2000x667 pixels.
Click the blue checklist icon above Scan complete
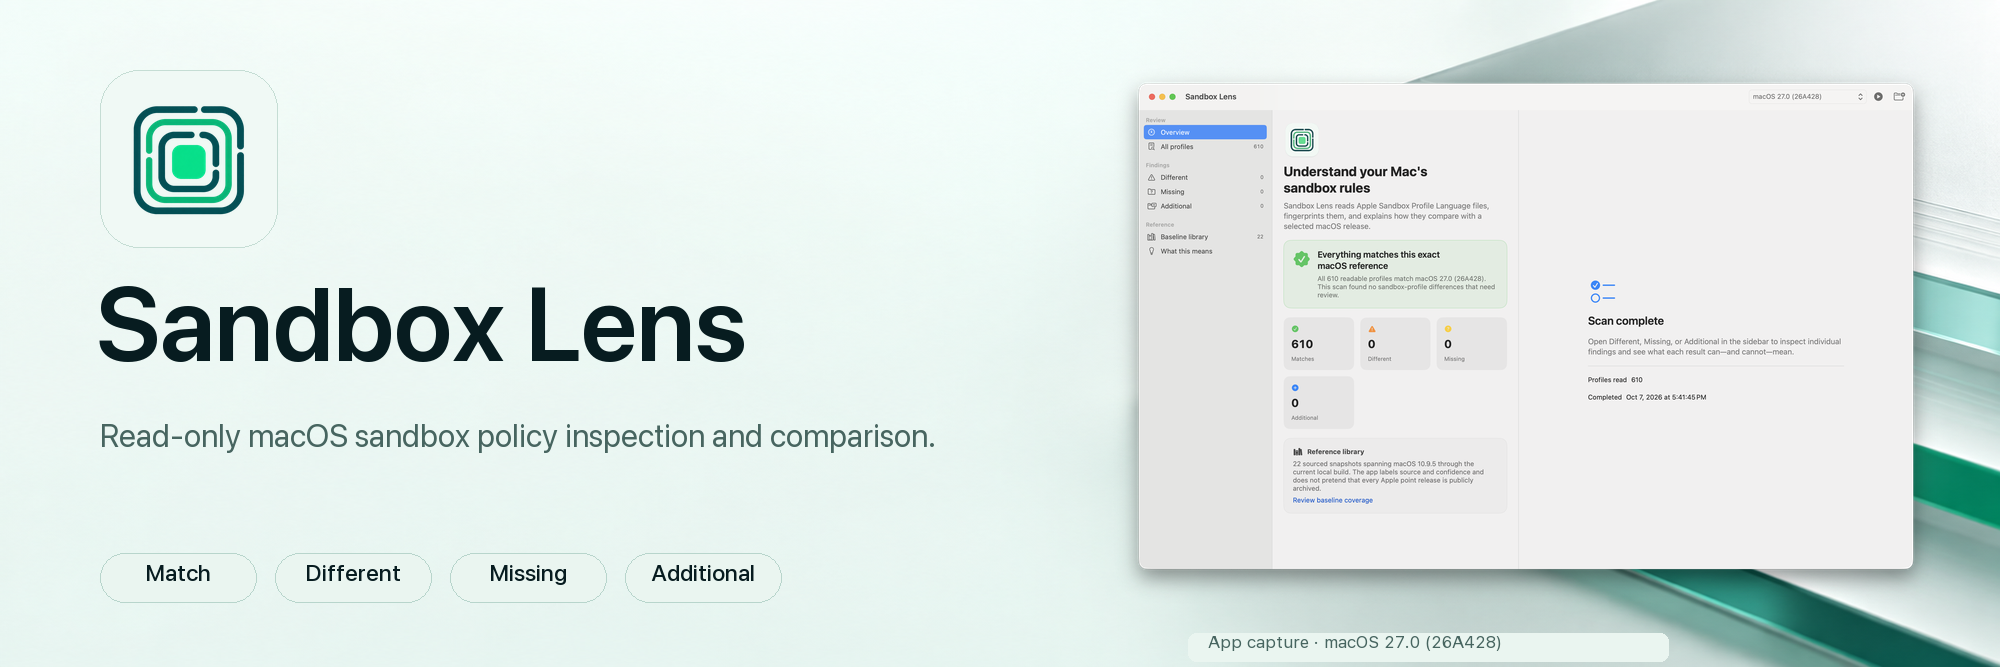[x=1602, y=292]
